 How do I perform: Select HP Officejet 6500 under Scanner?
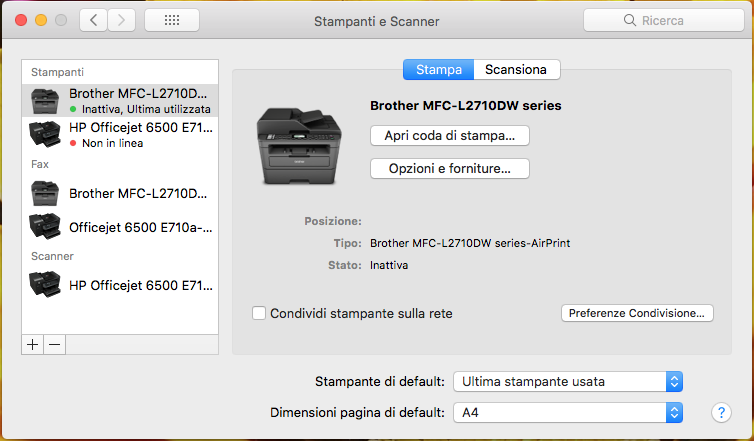(120, 285)
